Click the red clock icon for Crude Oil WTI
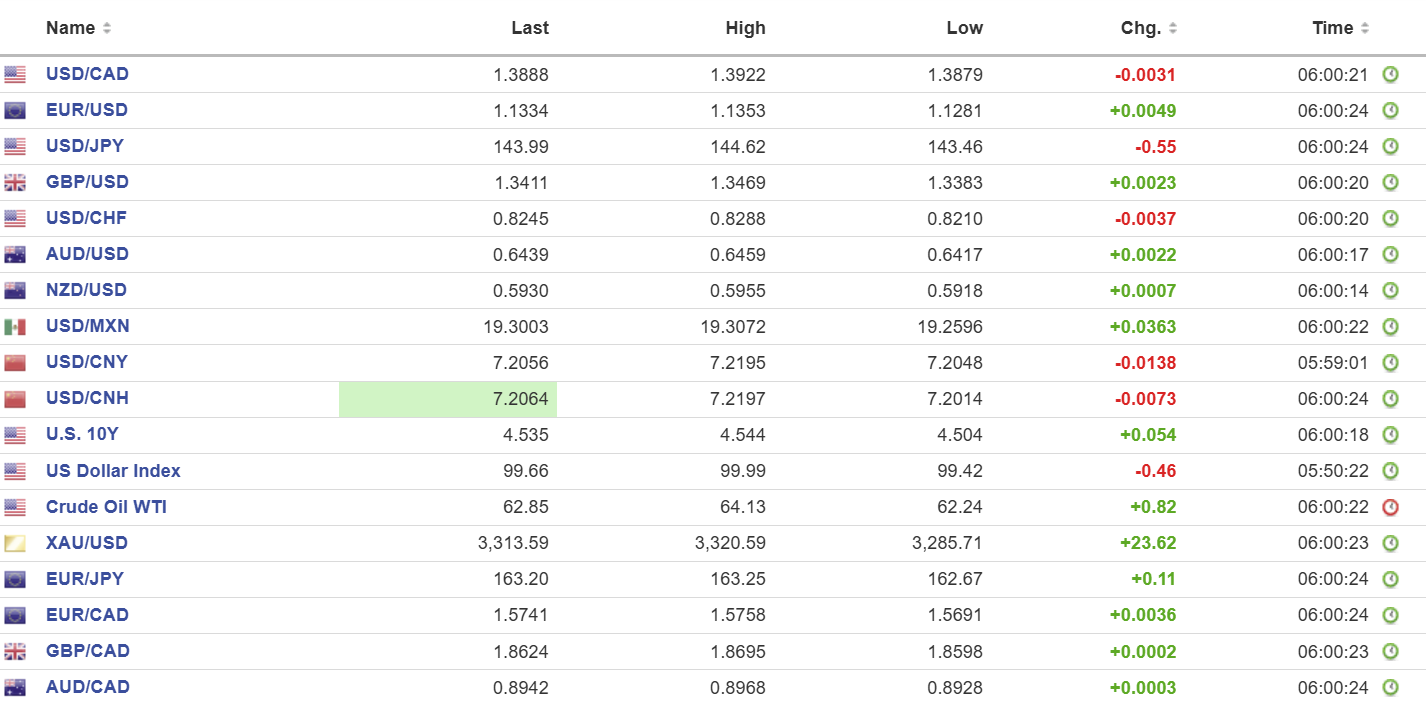This screenshot has height=703, width=1426. pyautogui.click(x=1390, y=507)
